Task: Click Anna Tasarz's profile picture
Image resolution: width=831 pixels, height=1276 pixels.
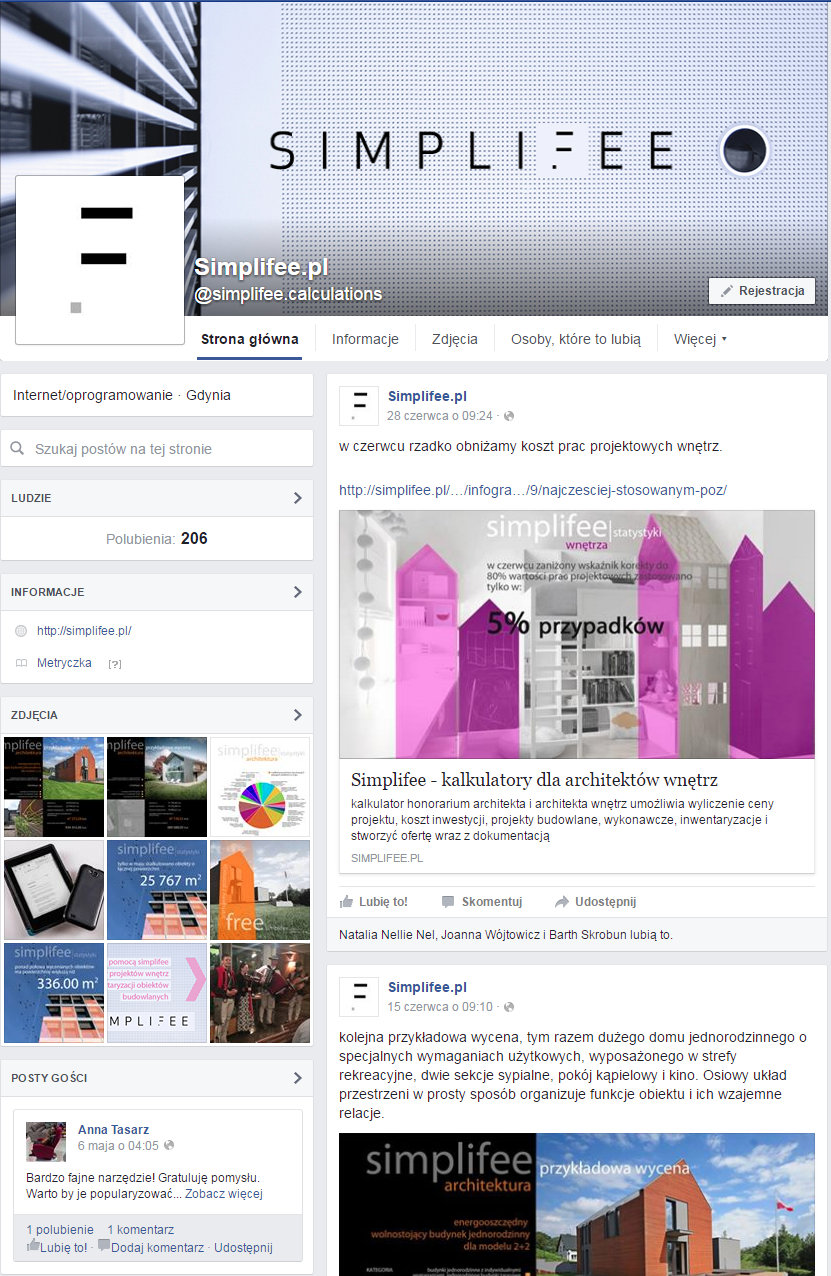Action: click(46, 1141)
